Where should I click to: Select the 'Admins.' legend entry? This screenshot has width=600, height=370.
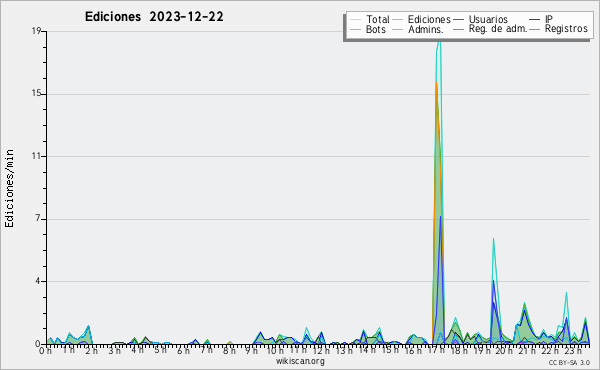coord(418,29)
